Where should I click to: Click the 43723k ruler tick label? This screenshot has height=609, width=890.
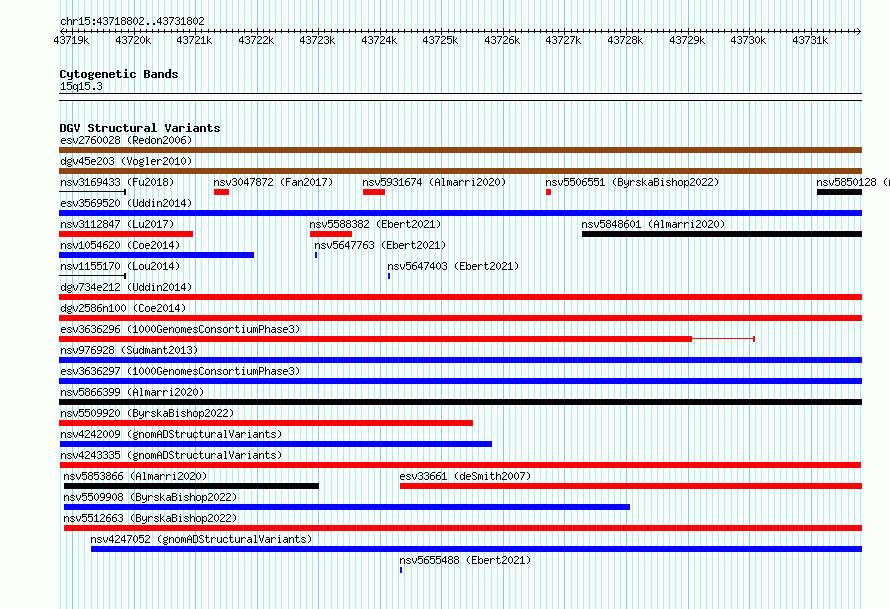click(x=317, y=40)
